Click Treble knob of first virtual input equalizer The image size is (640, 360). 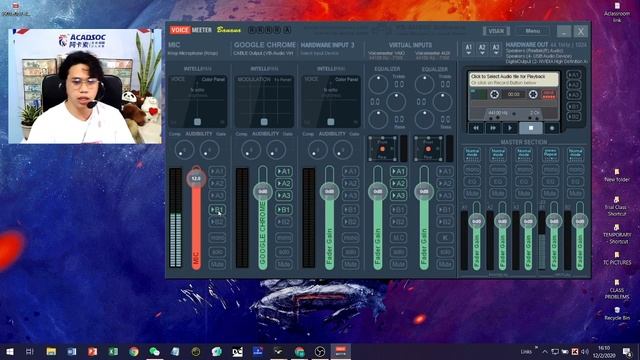378,84
